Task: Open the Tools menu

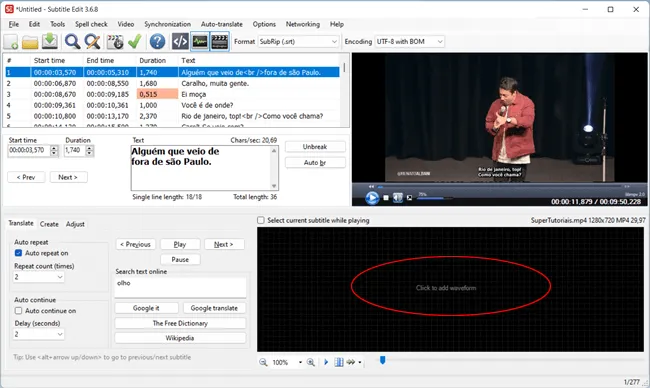Action: pos(58,24)
